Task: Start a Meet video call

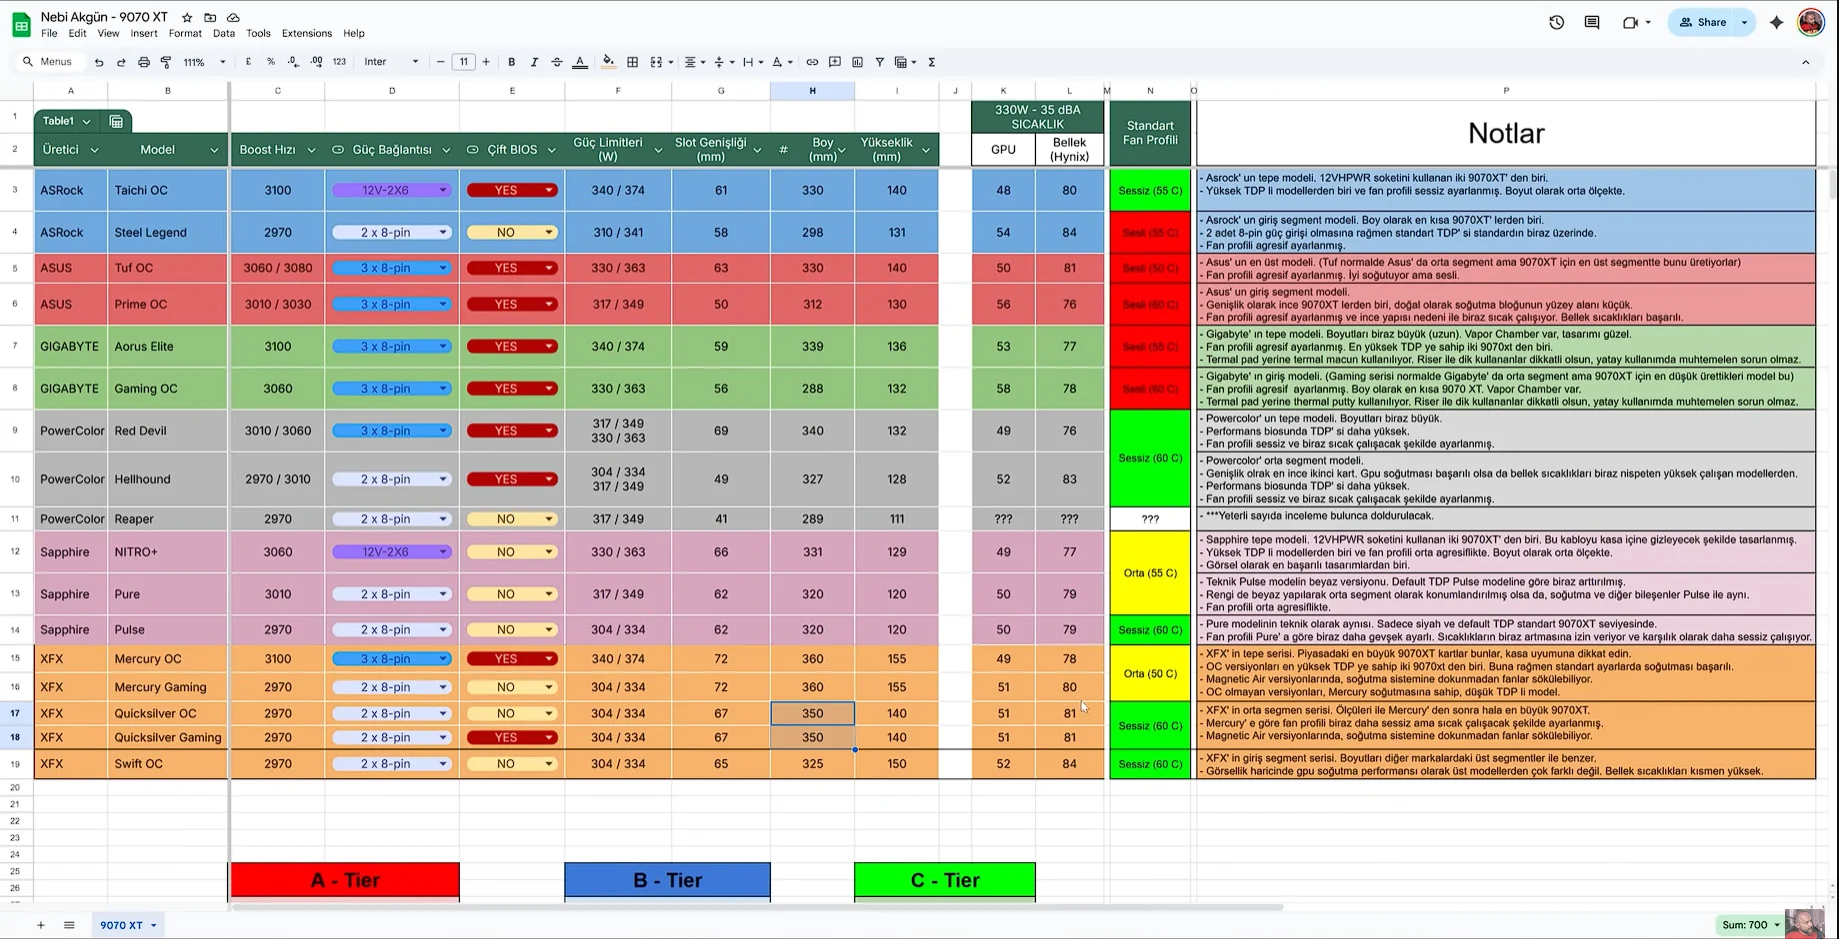Action: pyautogui.click(x=1630, y=22)
